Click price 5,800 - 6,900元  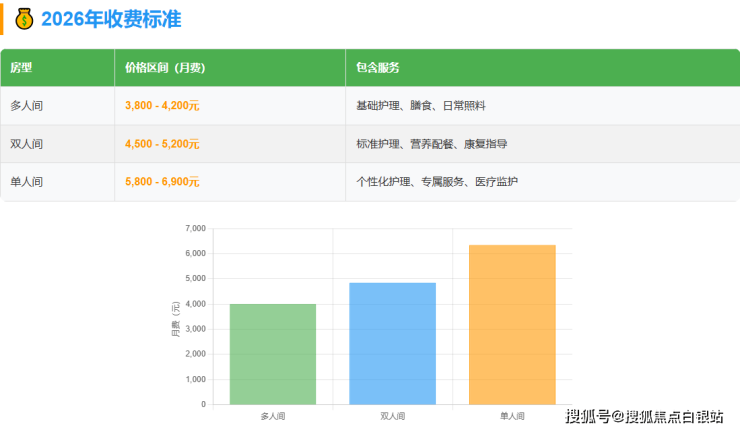(x=162, y=182)
